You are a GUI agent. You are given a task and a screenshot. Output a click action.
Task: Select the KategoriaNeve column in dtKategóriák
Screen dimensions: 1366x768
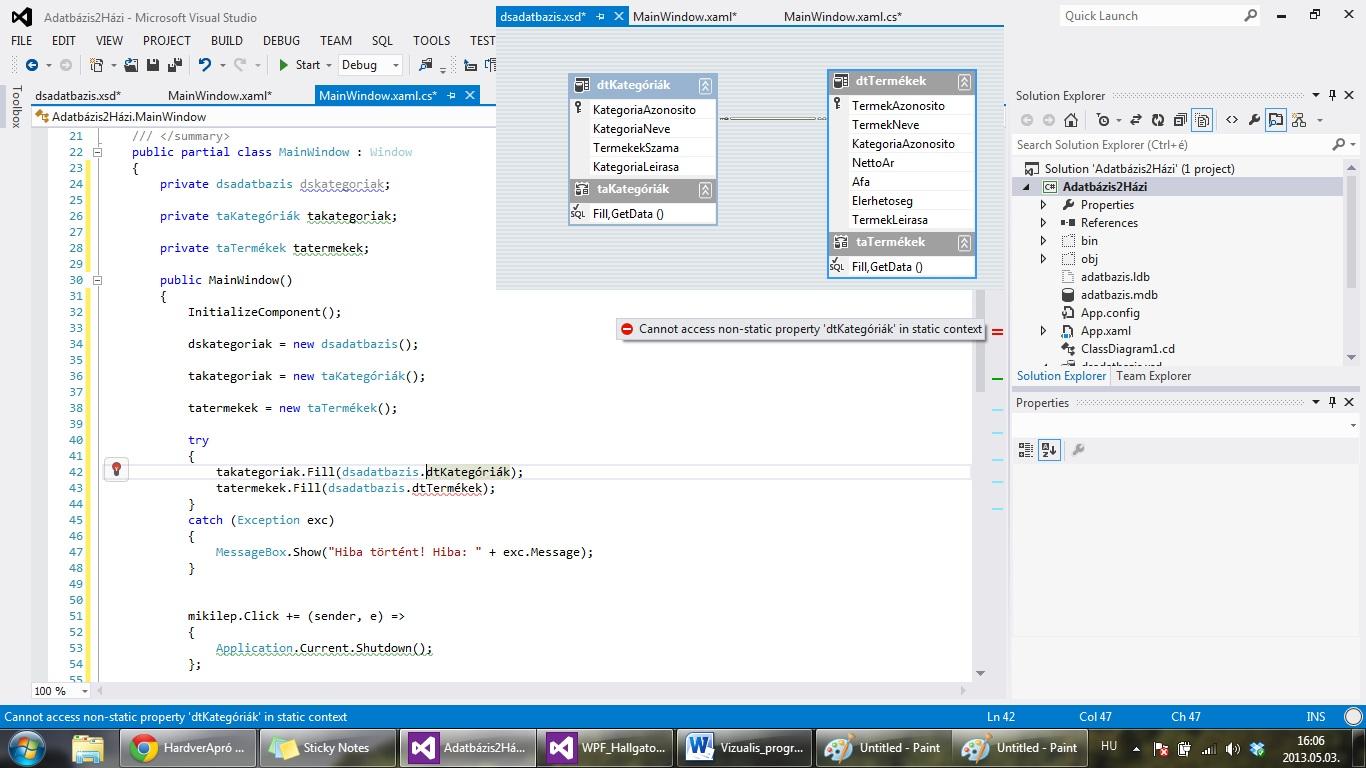631,129
